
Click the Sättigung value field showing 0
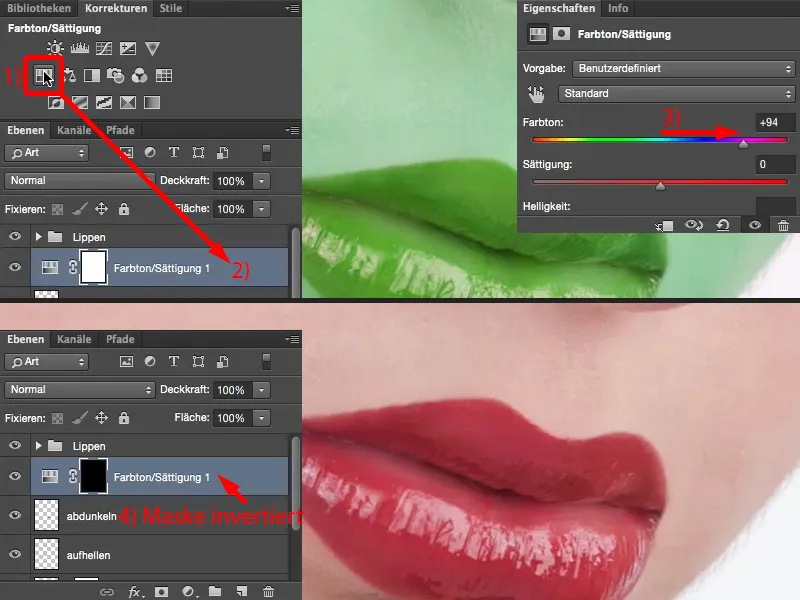click(x=774, y=164)
